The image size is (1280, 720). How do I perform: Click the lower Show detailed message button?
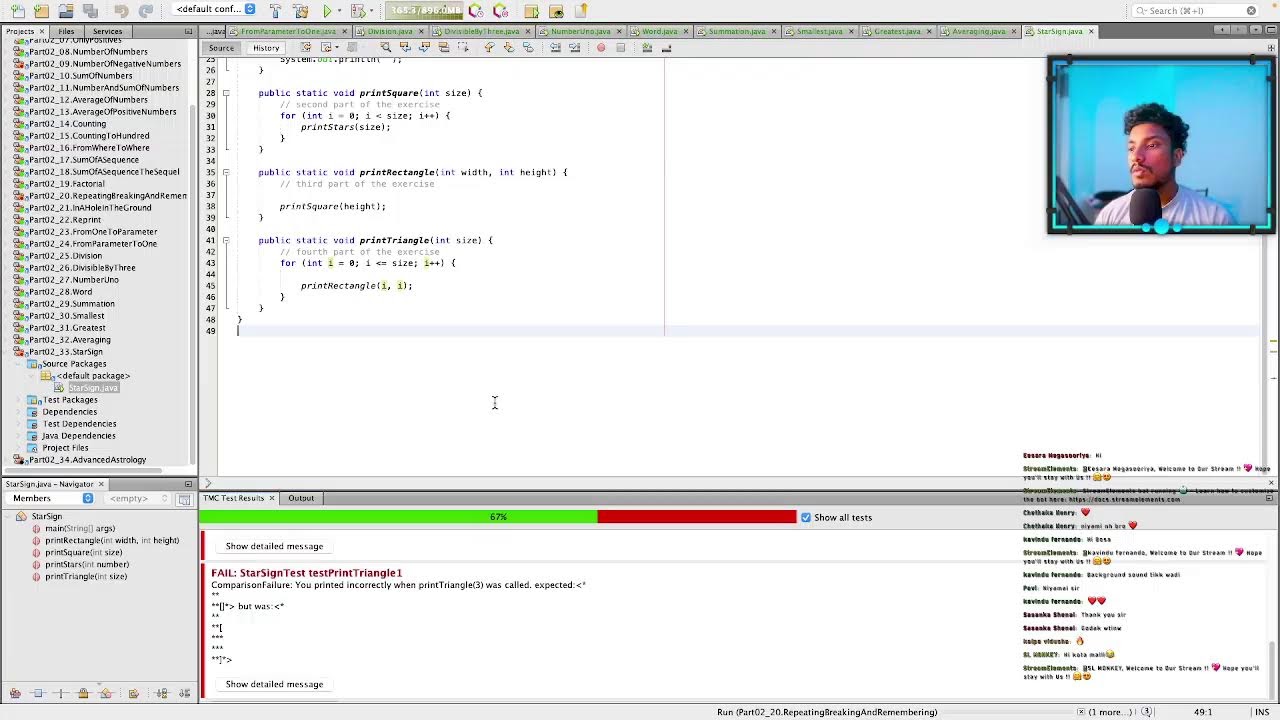(x=274, y=684)
